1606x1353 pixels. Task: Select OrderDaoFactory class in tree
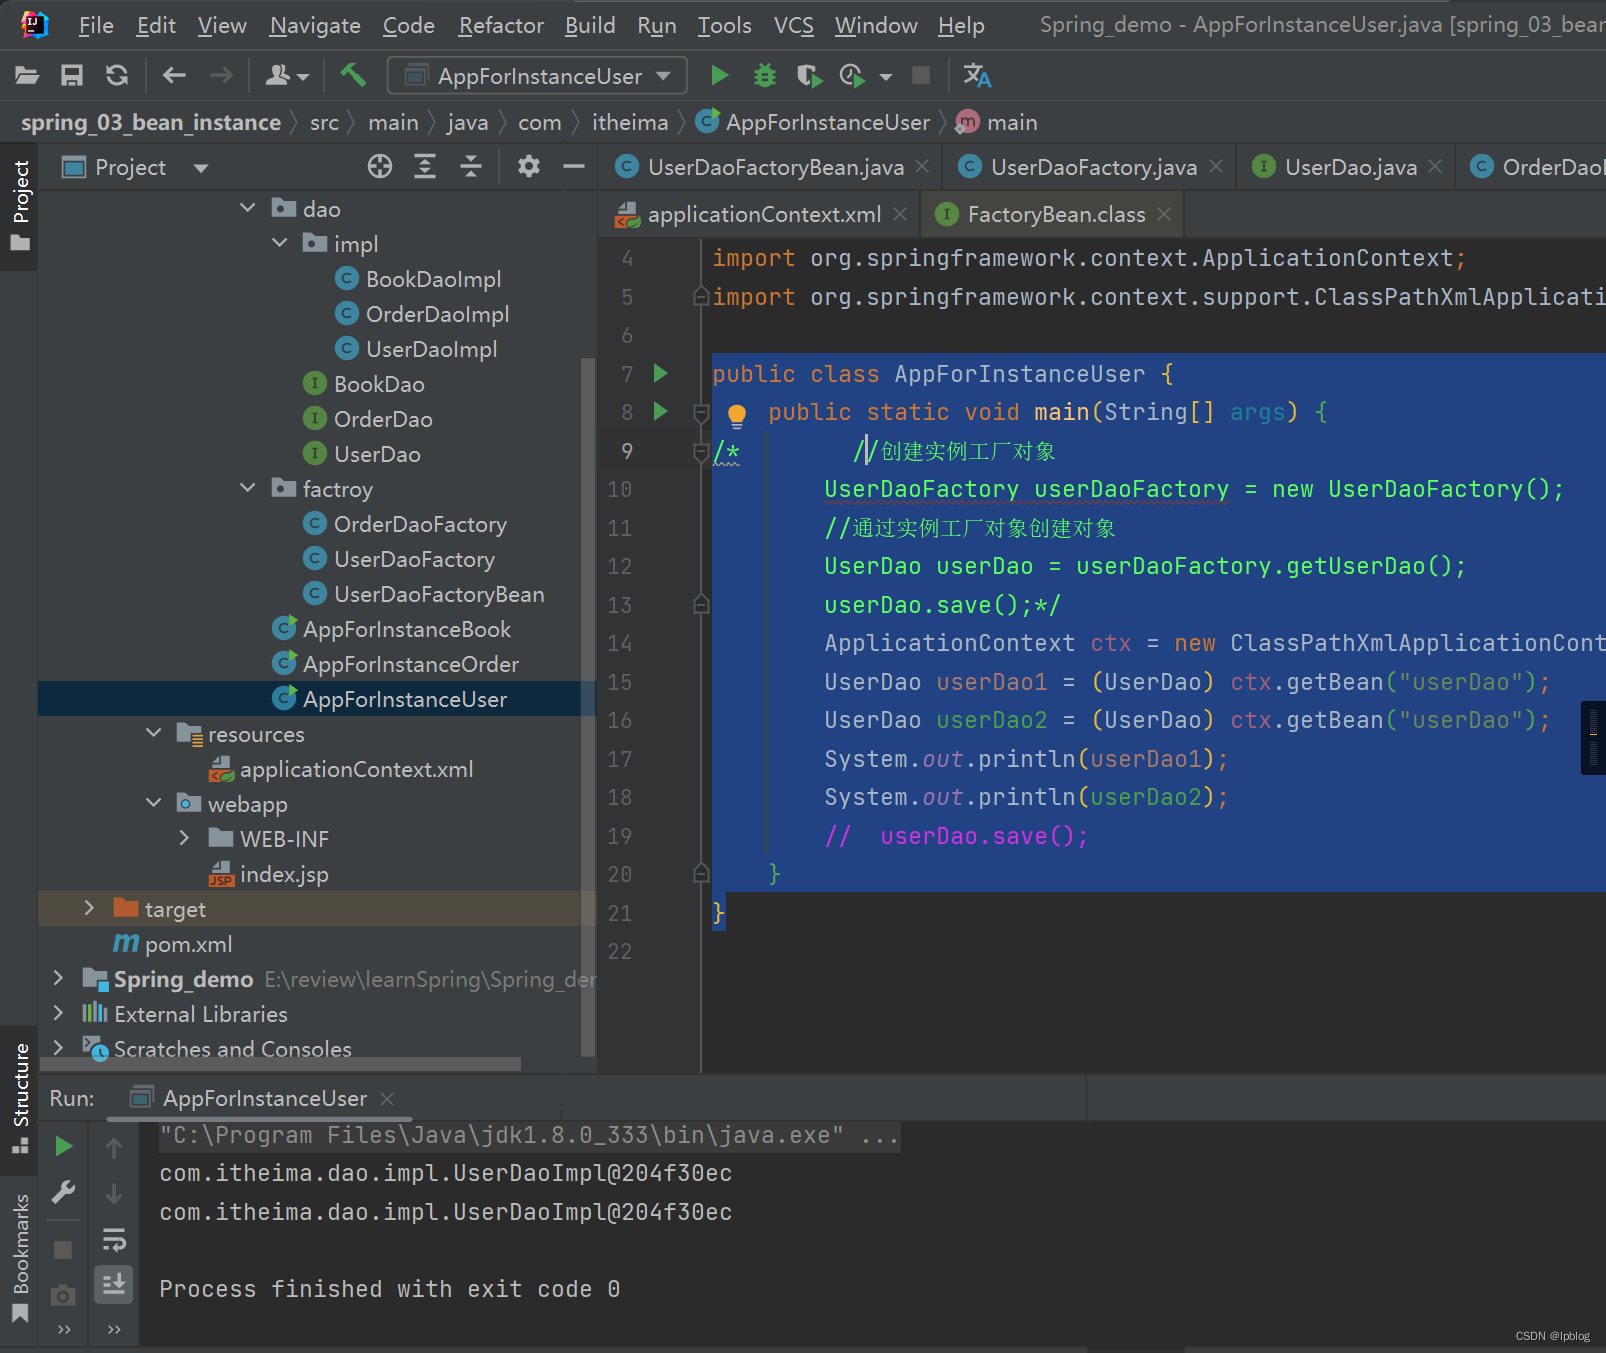pos(420,524)
